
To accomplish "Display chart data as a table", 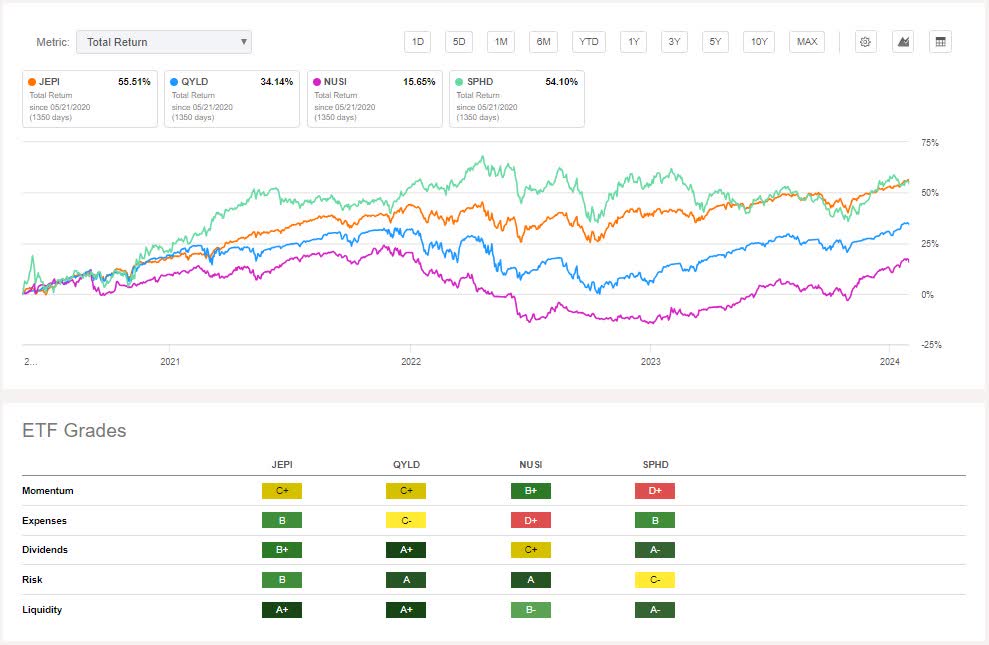I will 939,42.
